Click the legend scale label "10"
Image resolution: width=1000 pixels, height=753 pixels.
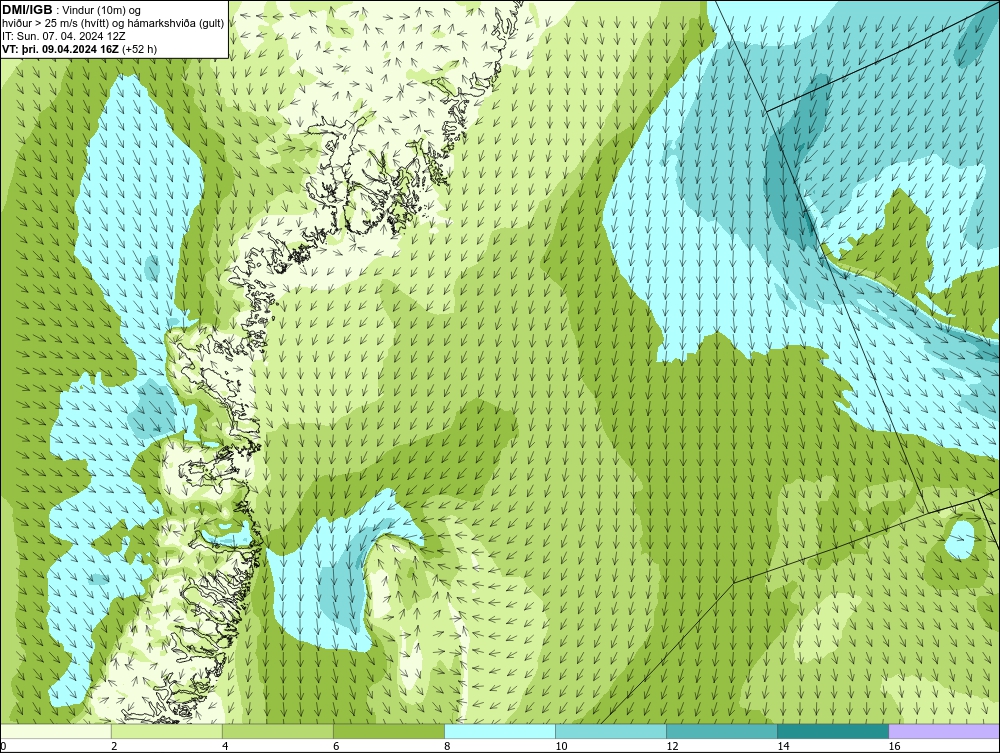(561, 747)
